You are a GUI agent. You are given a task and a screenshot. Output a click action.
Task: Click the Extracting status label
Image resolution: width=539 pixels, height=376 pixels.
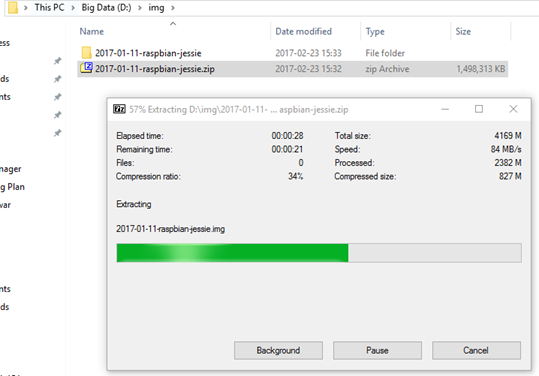(x=134, y=204)
